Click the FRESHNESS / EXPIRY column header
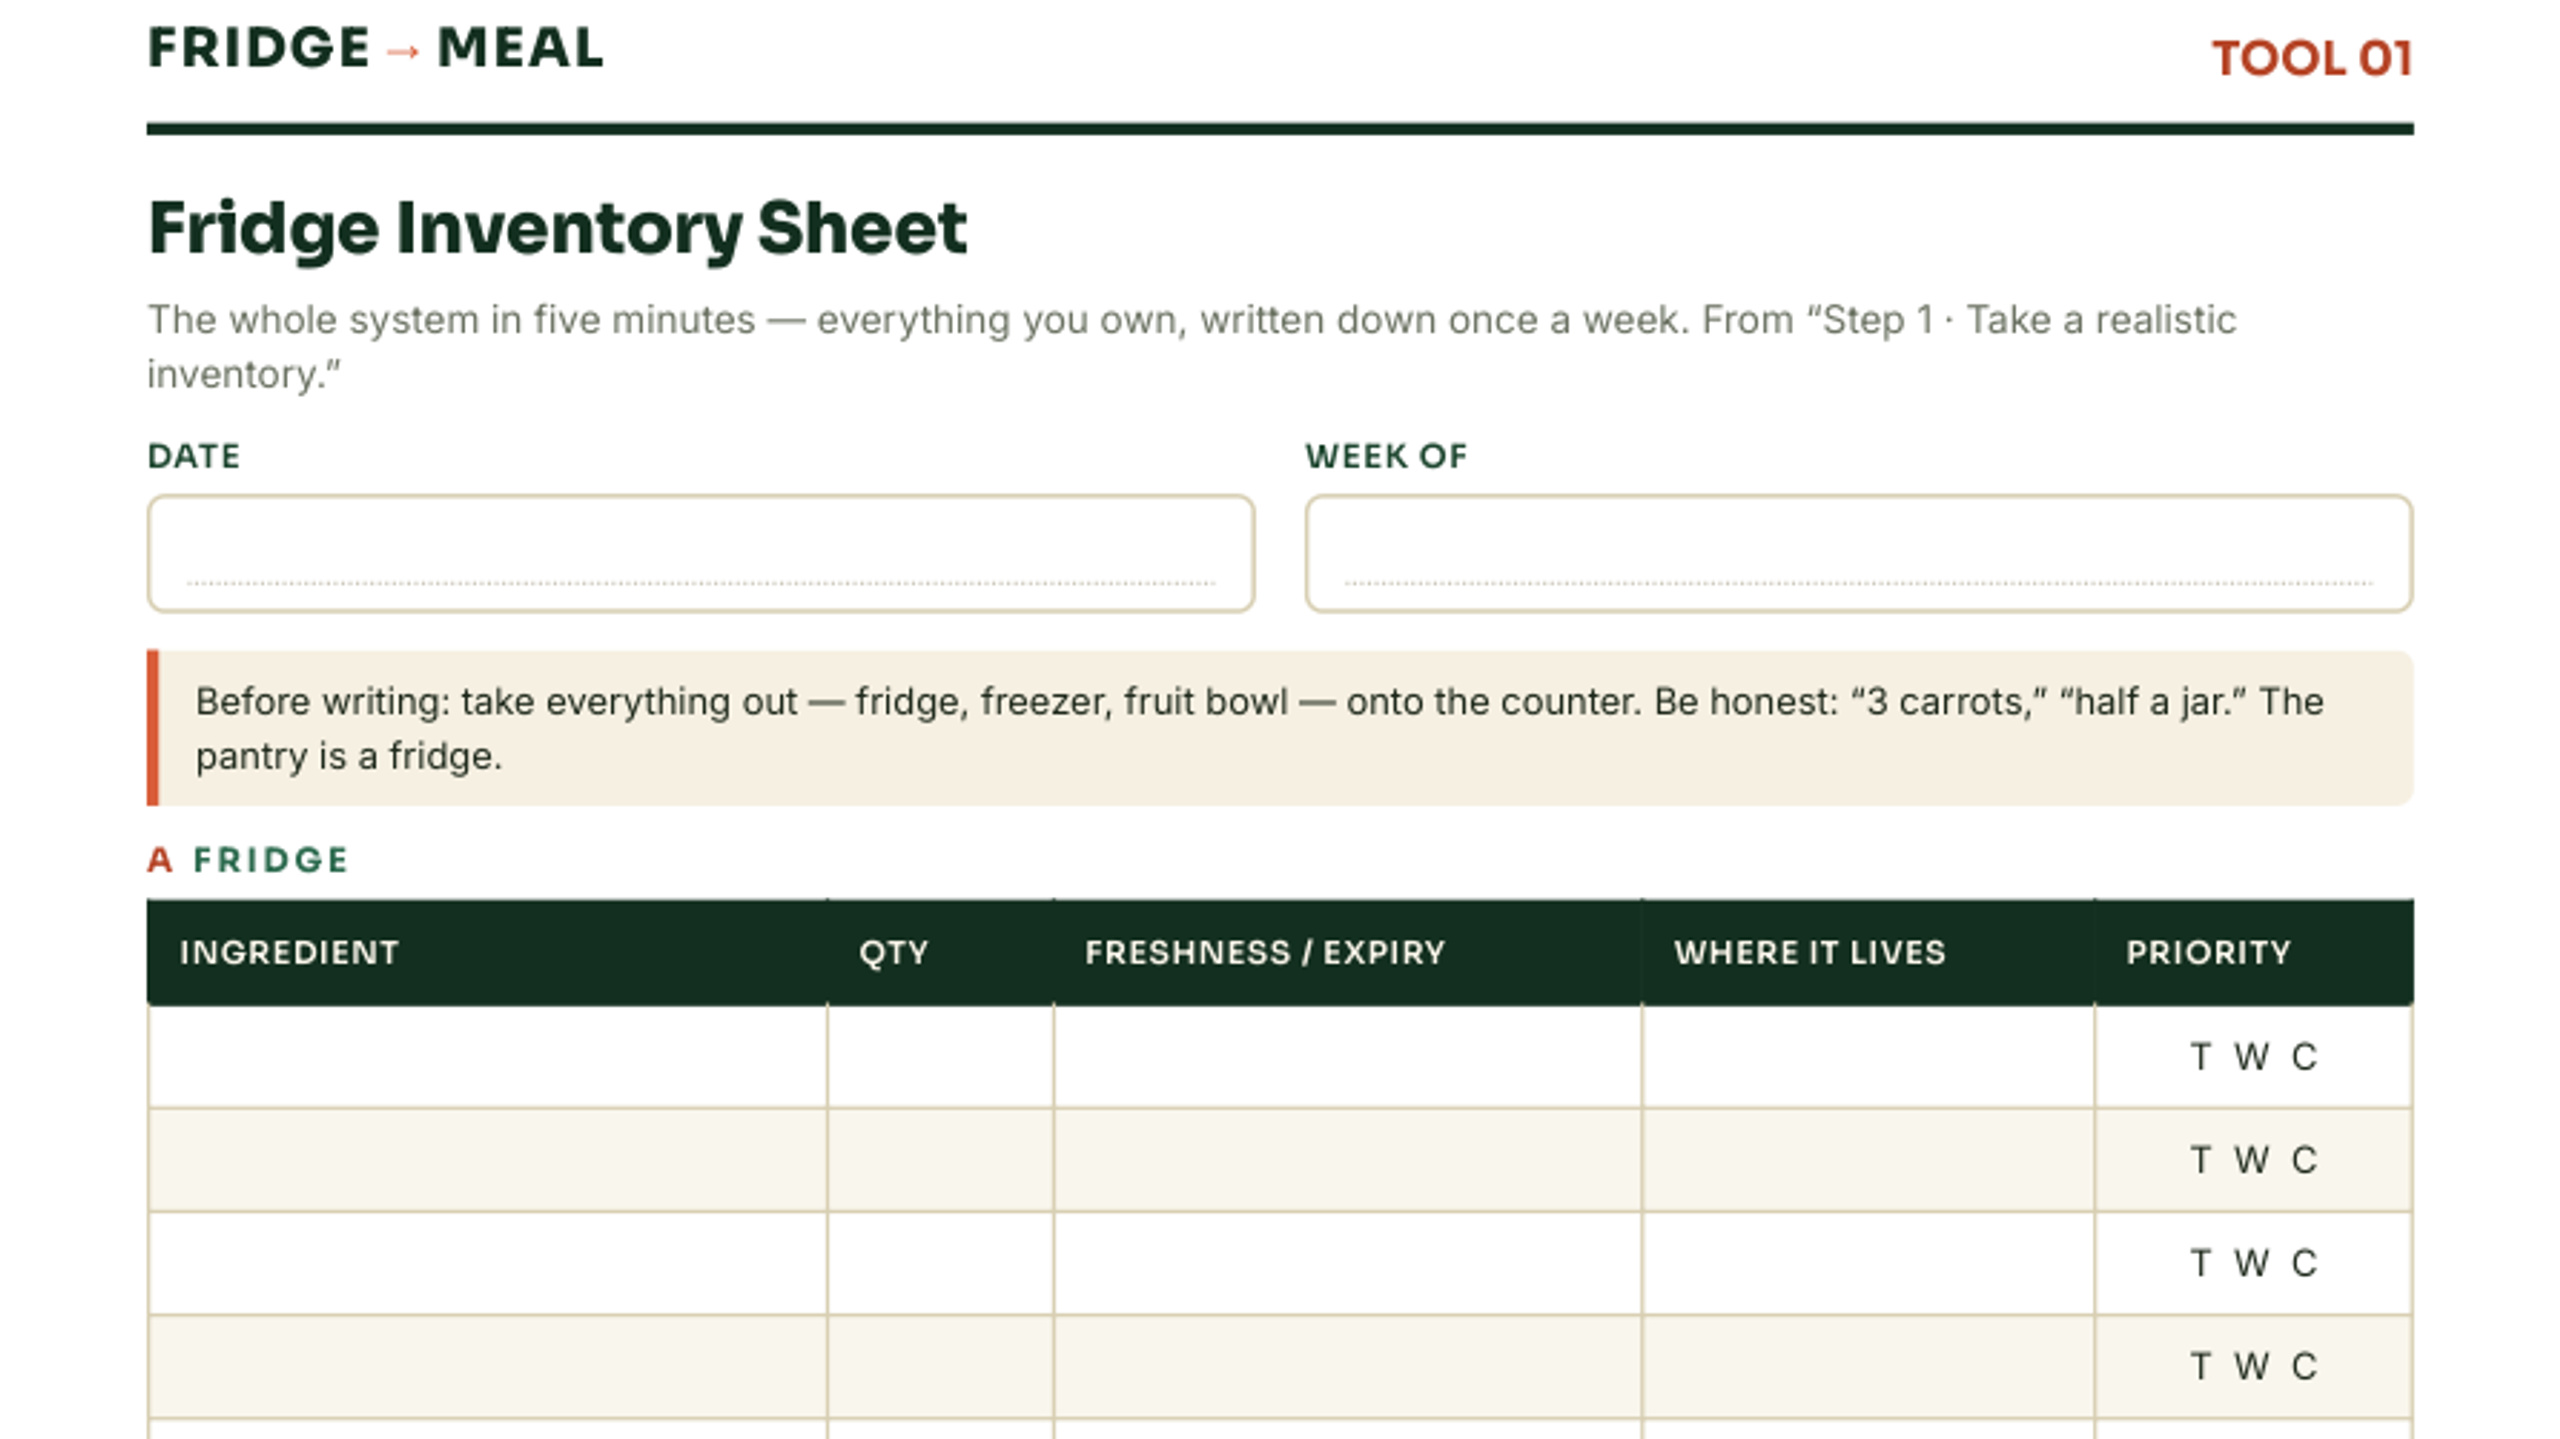This screenshot has width=2560, height=1439. click(1347, 952)
